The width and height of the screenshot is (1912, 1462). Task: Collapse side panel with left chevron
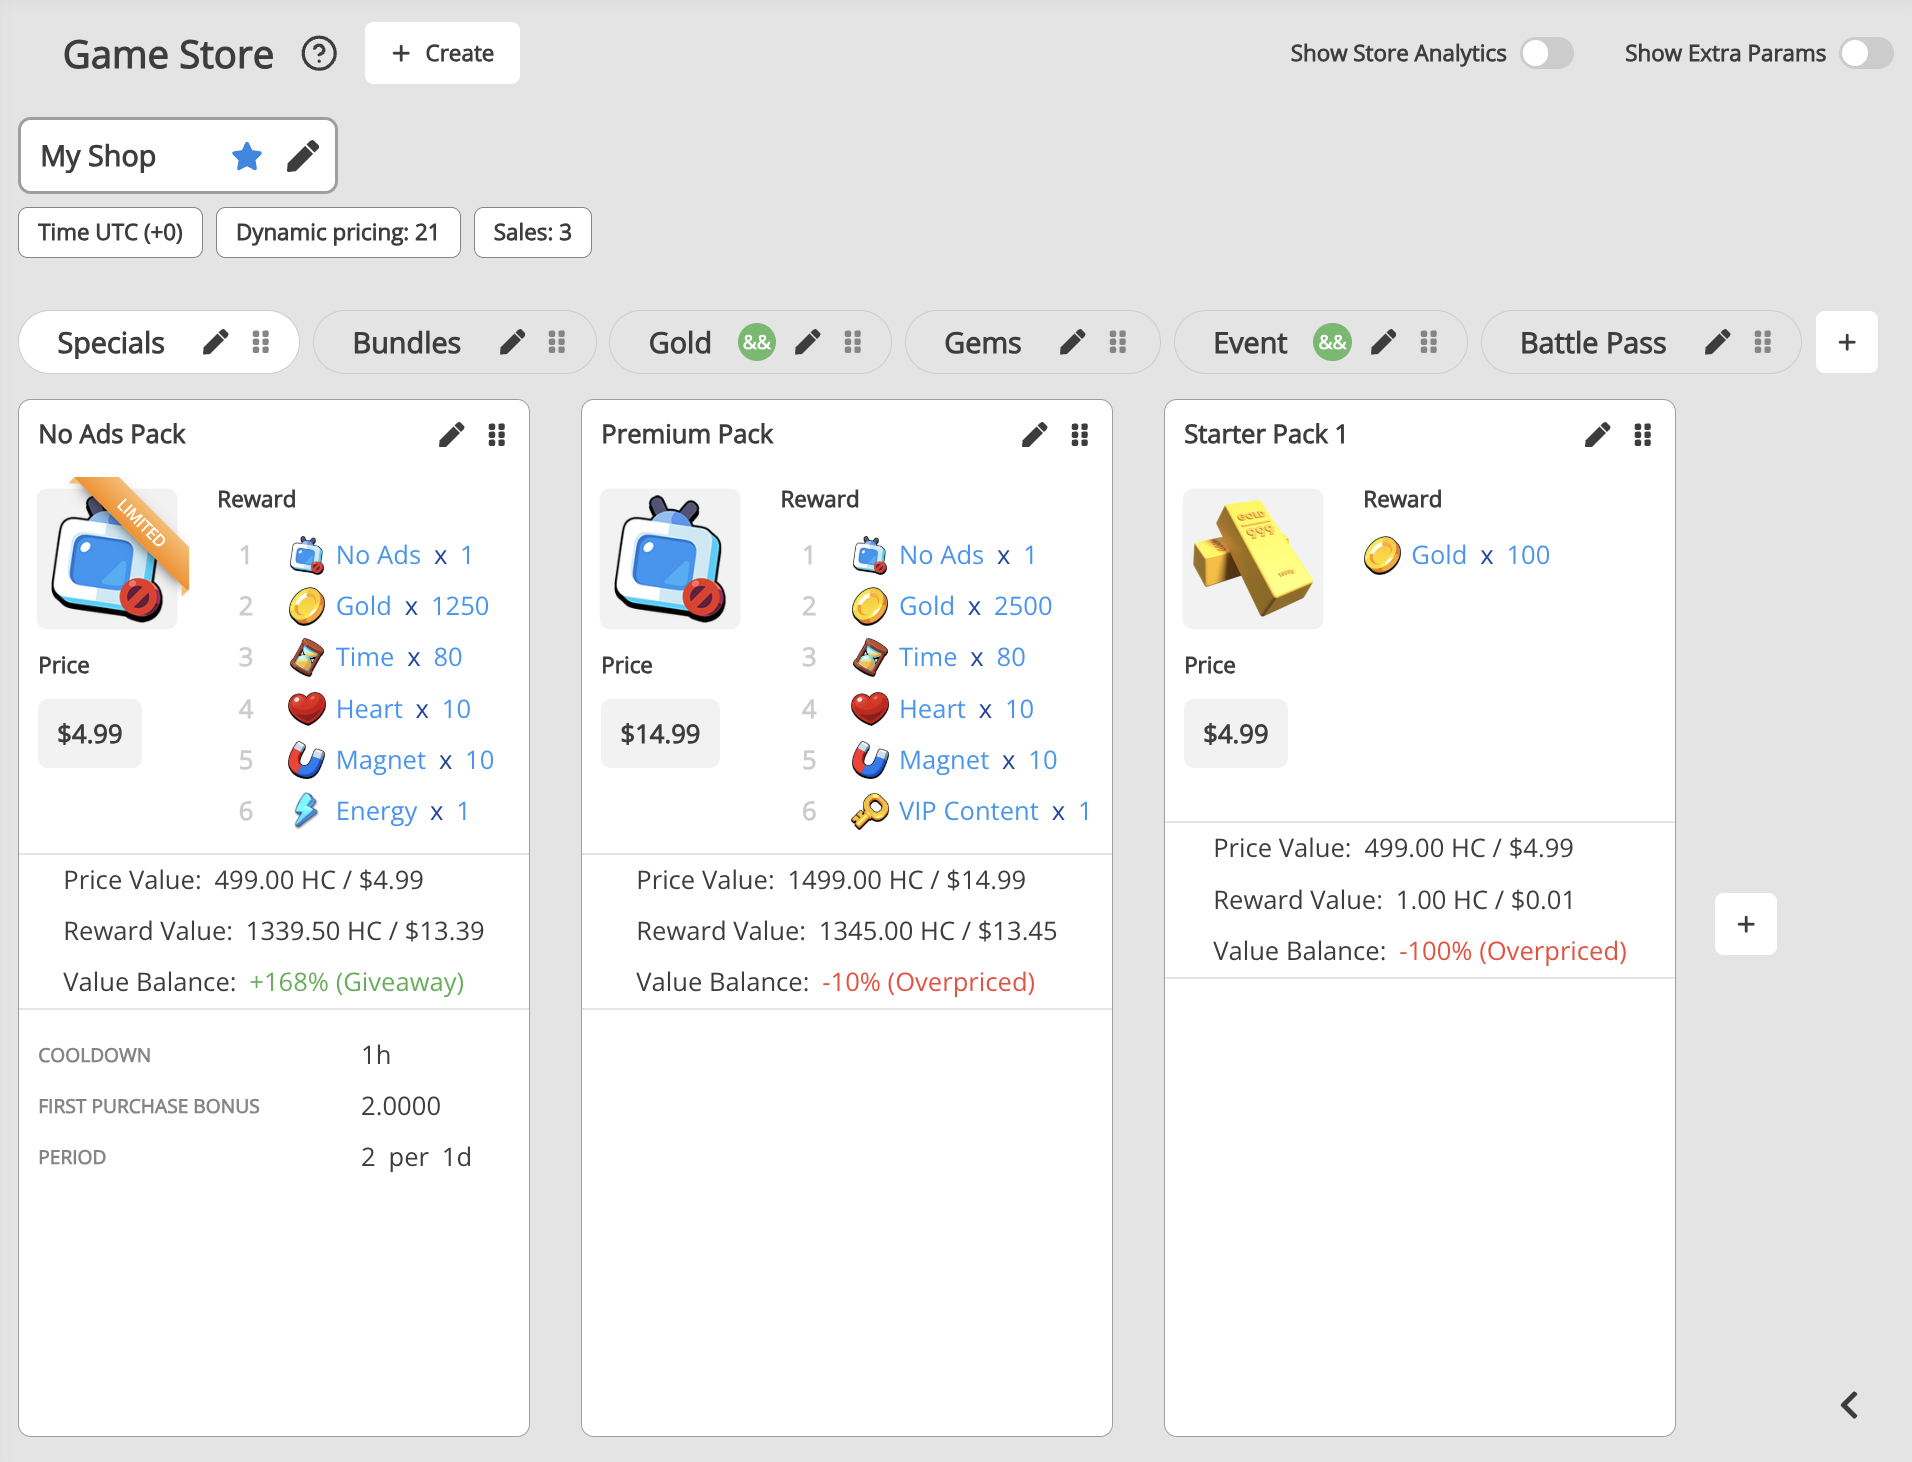[1849, 1405]
